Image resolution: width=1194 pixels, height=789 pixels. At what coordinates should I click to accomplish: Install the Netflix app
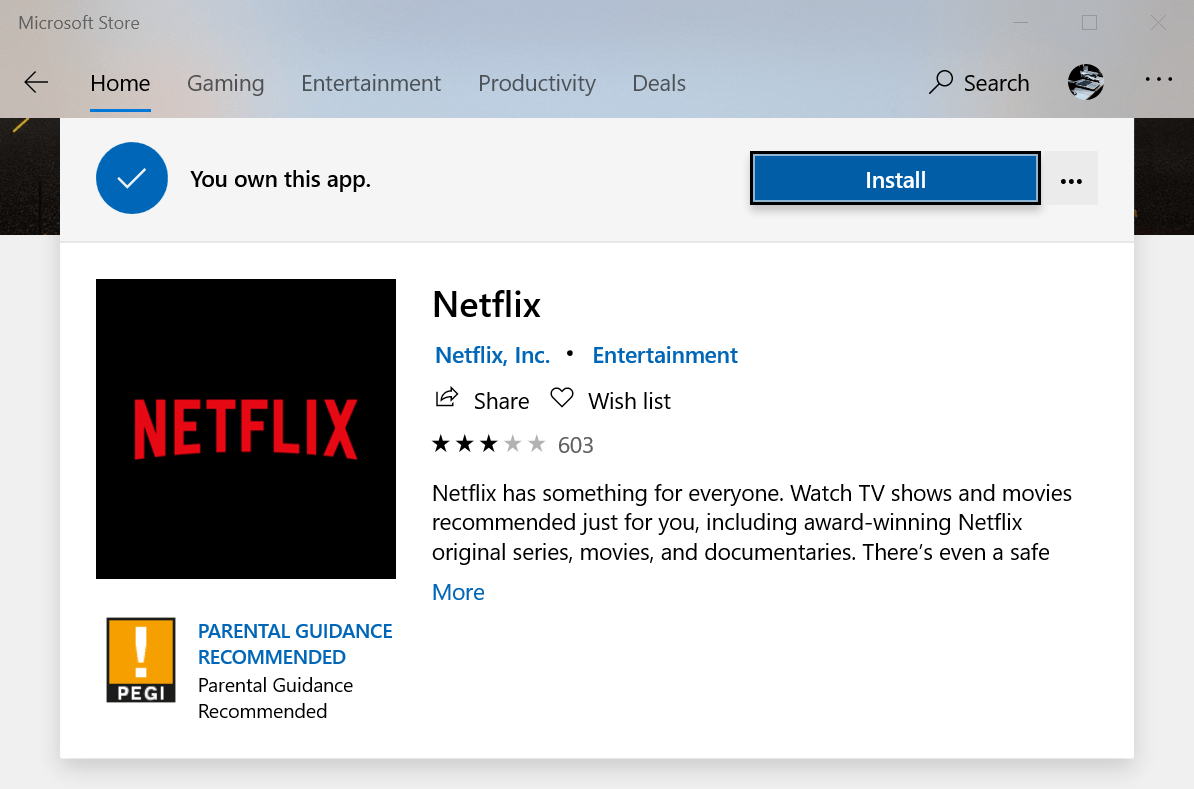(x=896, y=179)
